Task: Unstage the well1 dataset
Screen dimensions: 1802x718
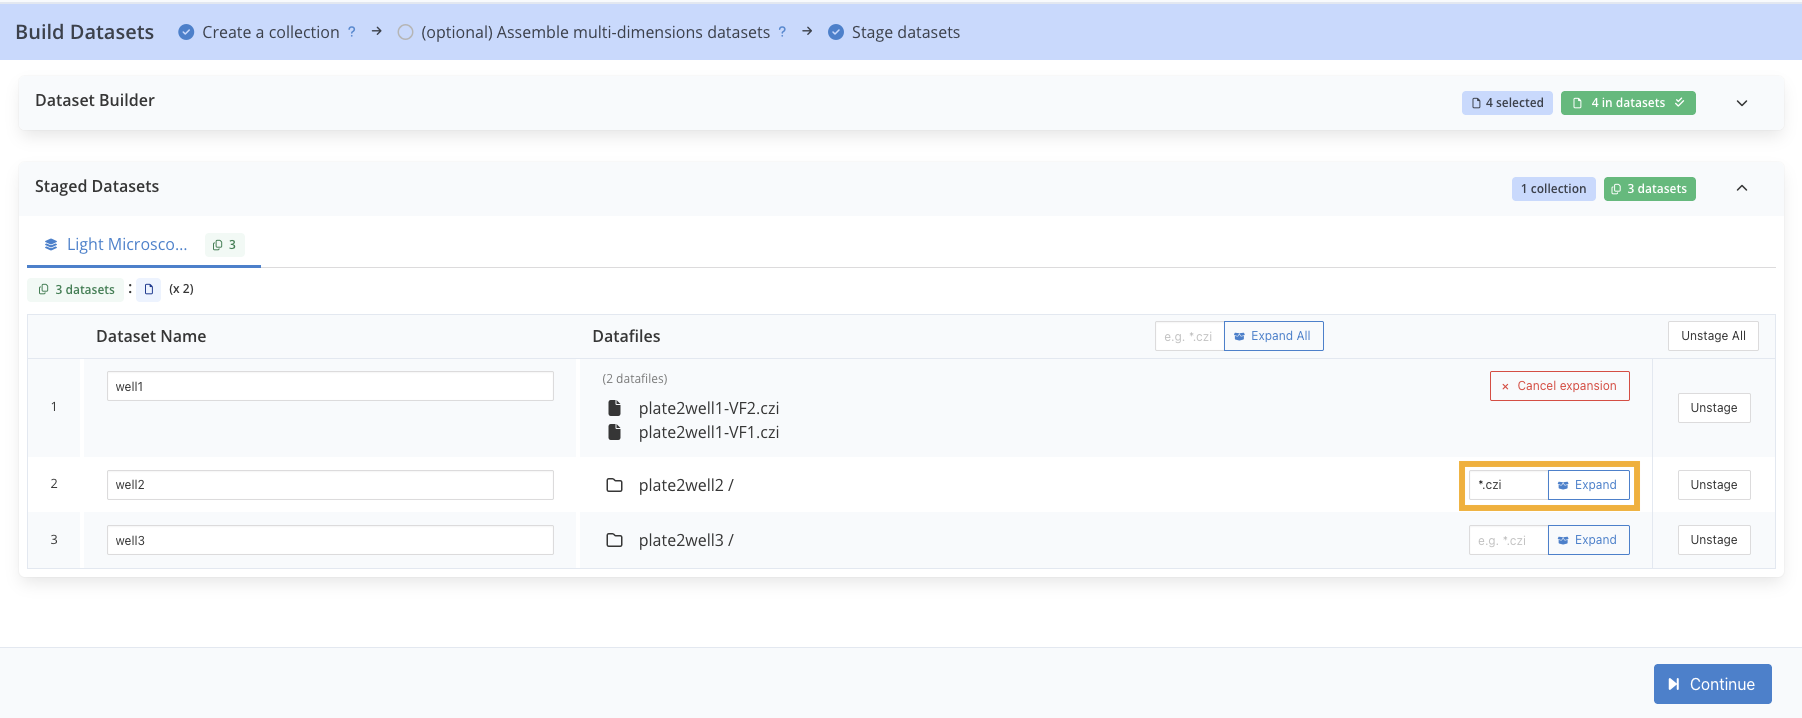Action: coord(1713,408)
